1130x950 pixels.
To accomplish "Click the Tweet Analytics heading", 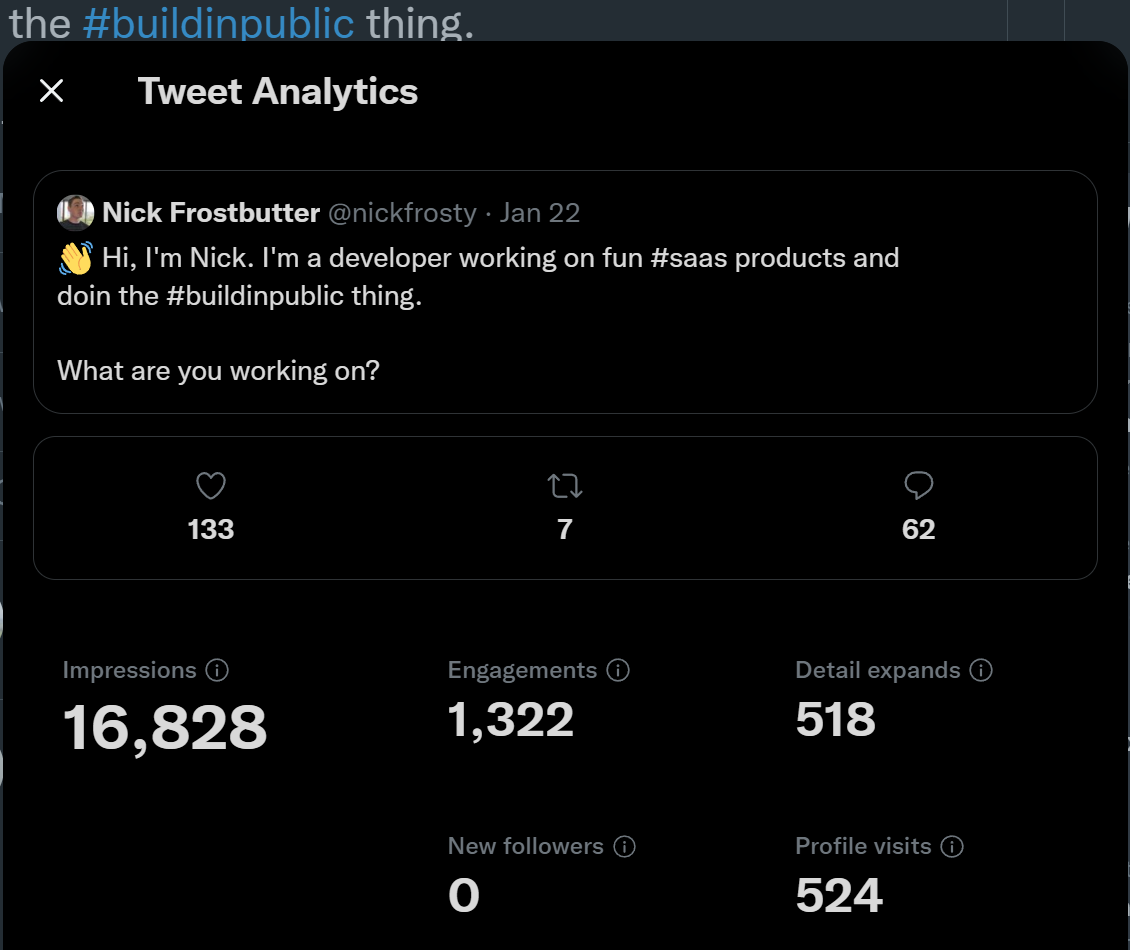I will point(277,91).
